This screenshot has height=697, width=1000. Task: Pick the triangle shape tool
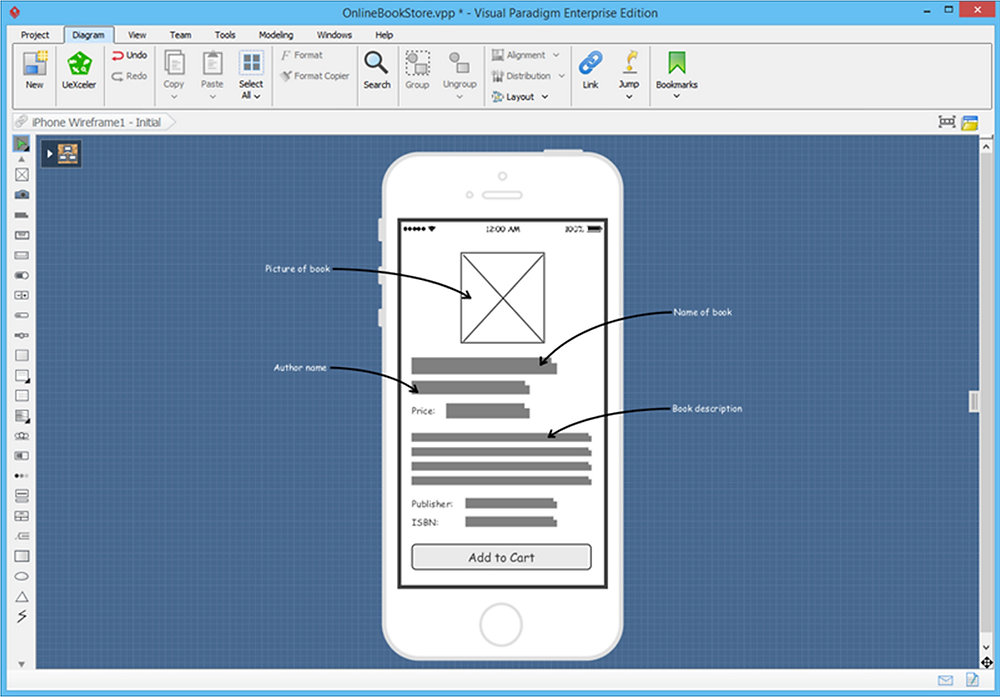(22, 597)
